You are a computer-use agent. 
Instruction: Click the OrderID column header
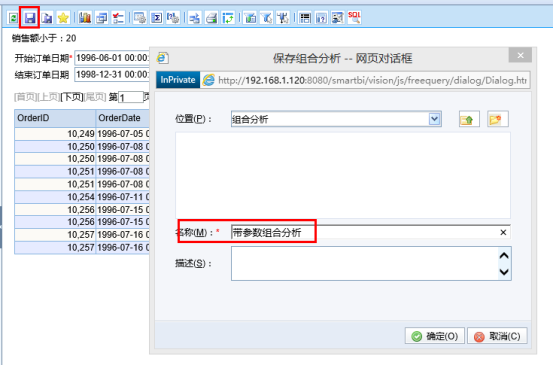[55, 118]
